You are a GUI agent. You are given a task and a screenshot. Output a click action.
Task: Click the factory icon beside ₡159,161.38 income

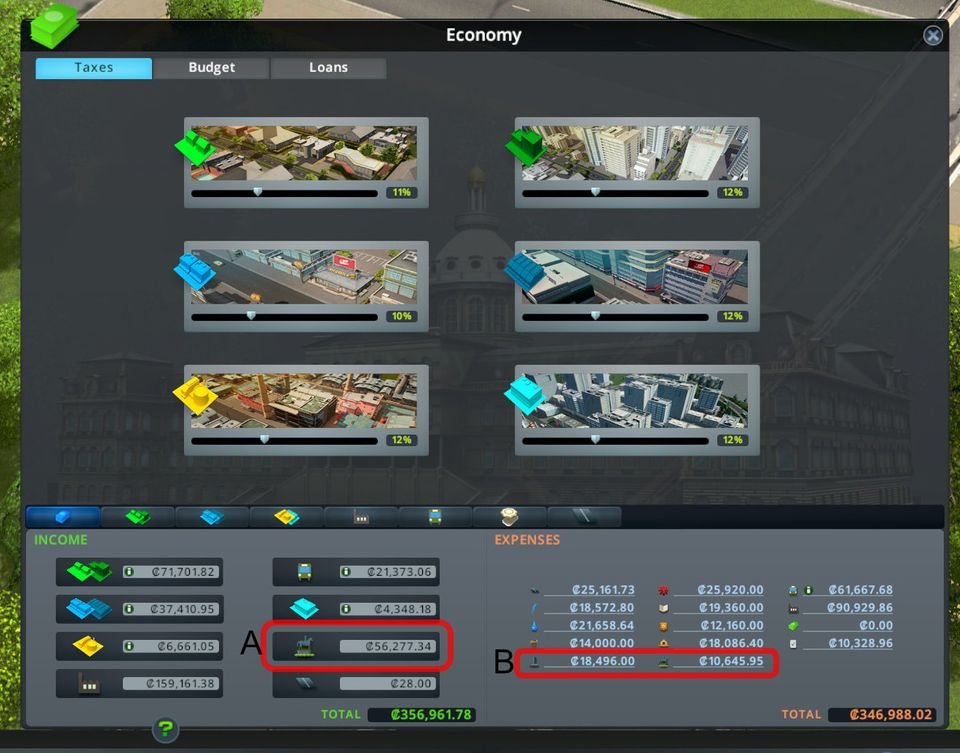tap(89, 684)
